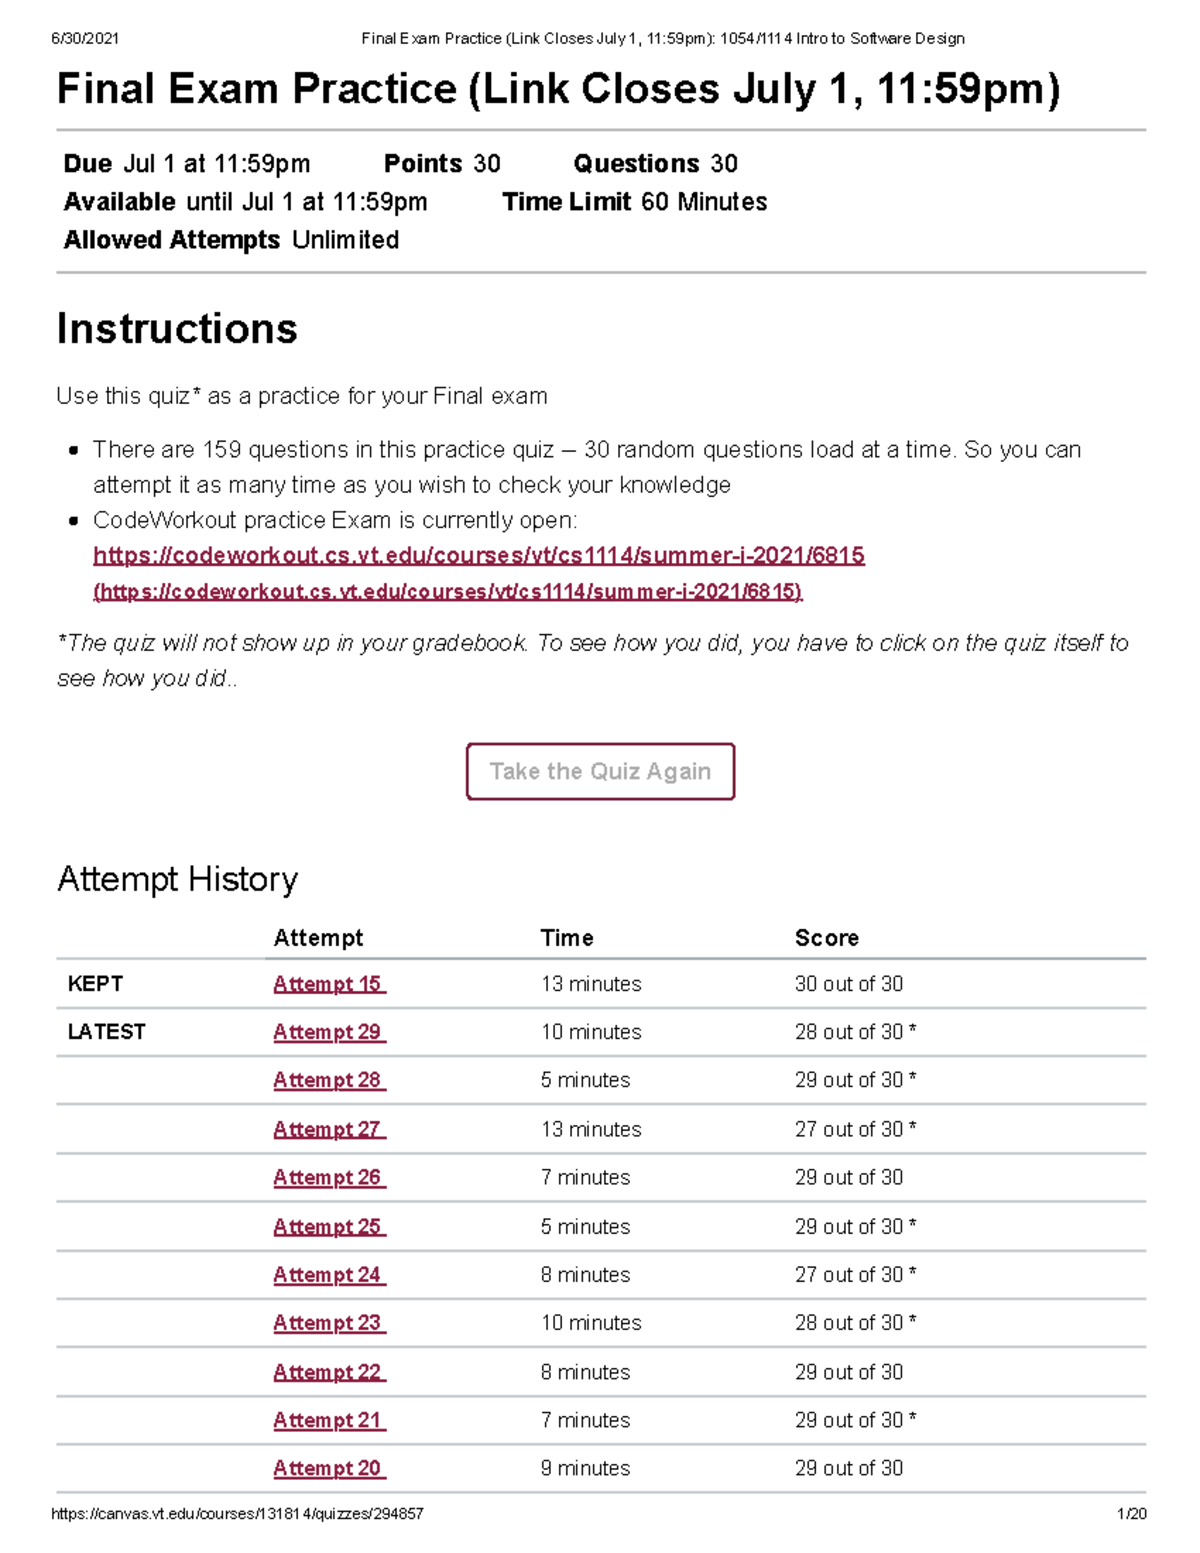
Task: Open the codeworkout.cs.vt.edu course link
Action: [x=480, y=556]
